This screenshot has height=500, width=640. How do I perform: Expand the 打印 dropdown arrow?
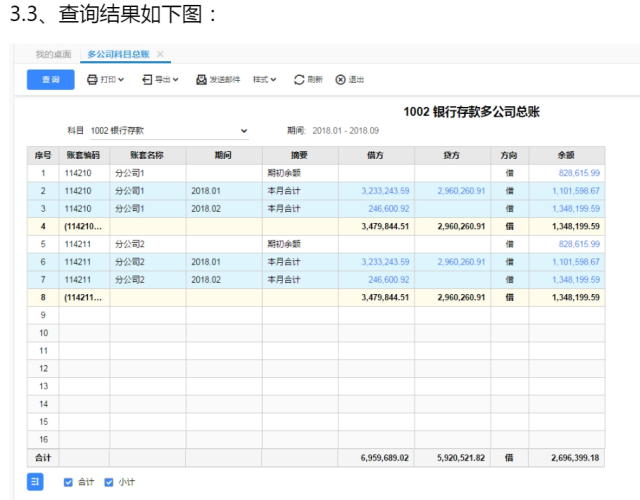pos(121,80)
